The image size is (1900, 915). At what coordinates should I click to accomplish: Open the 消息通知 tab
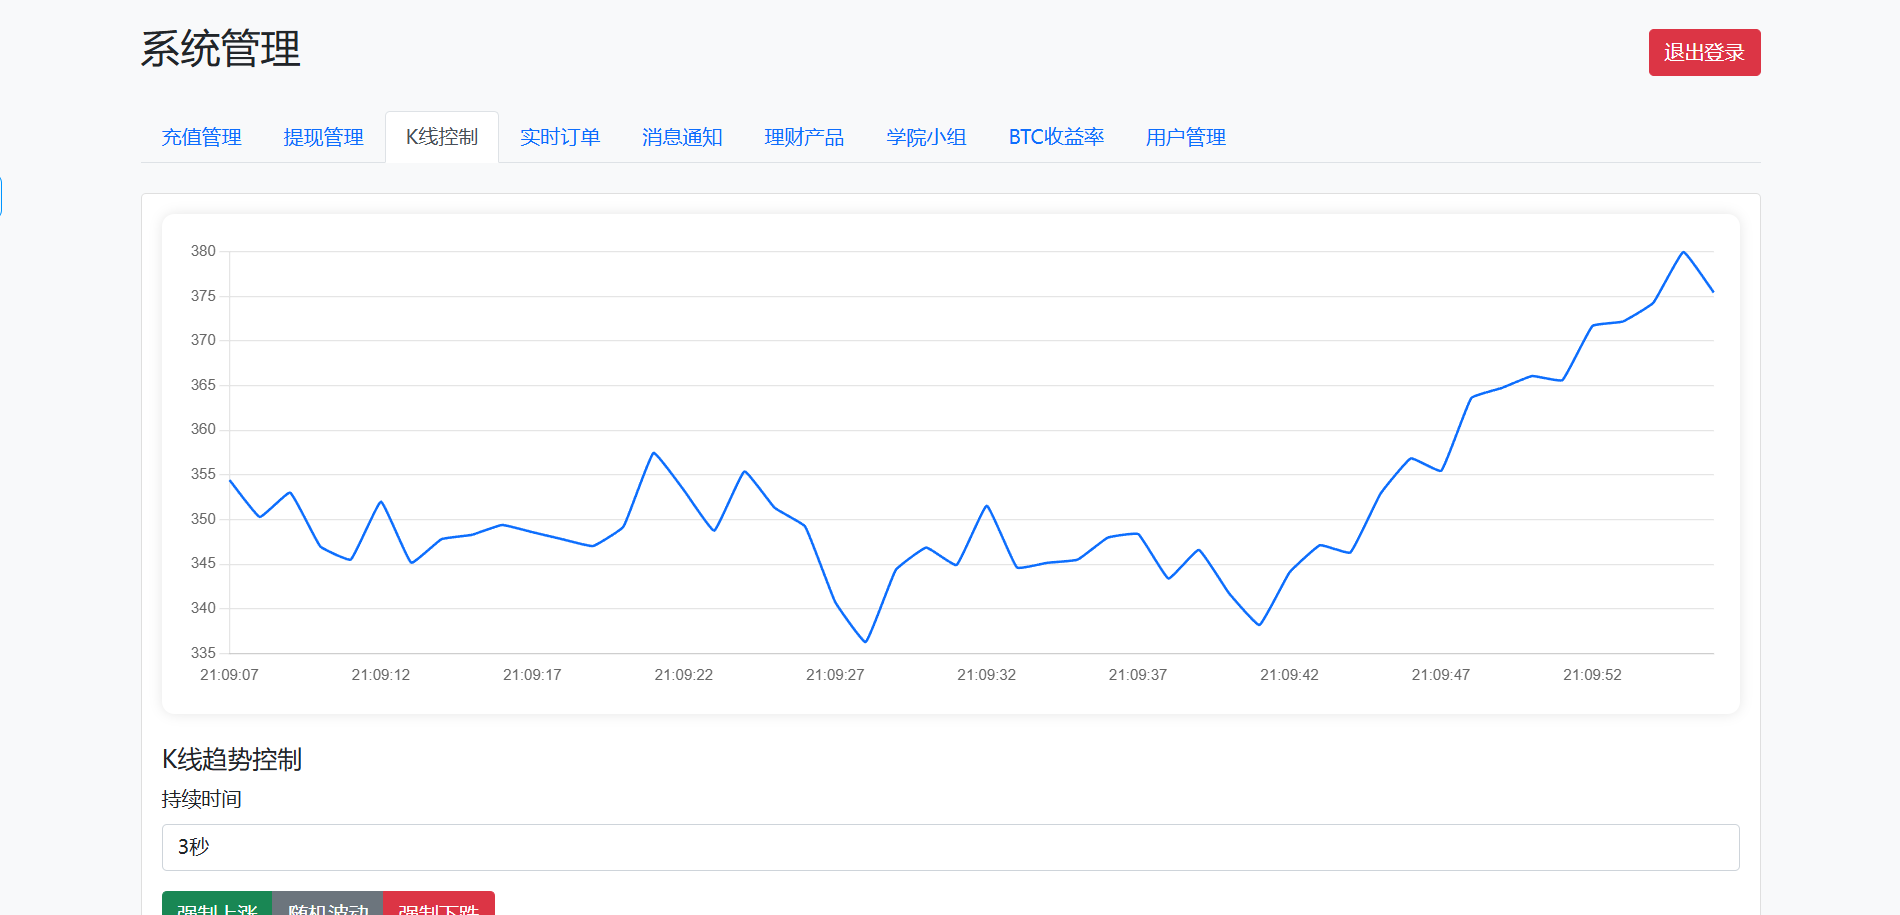pos(682,137)
